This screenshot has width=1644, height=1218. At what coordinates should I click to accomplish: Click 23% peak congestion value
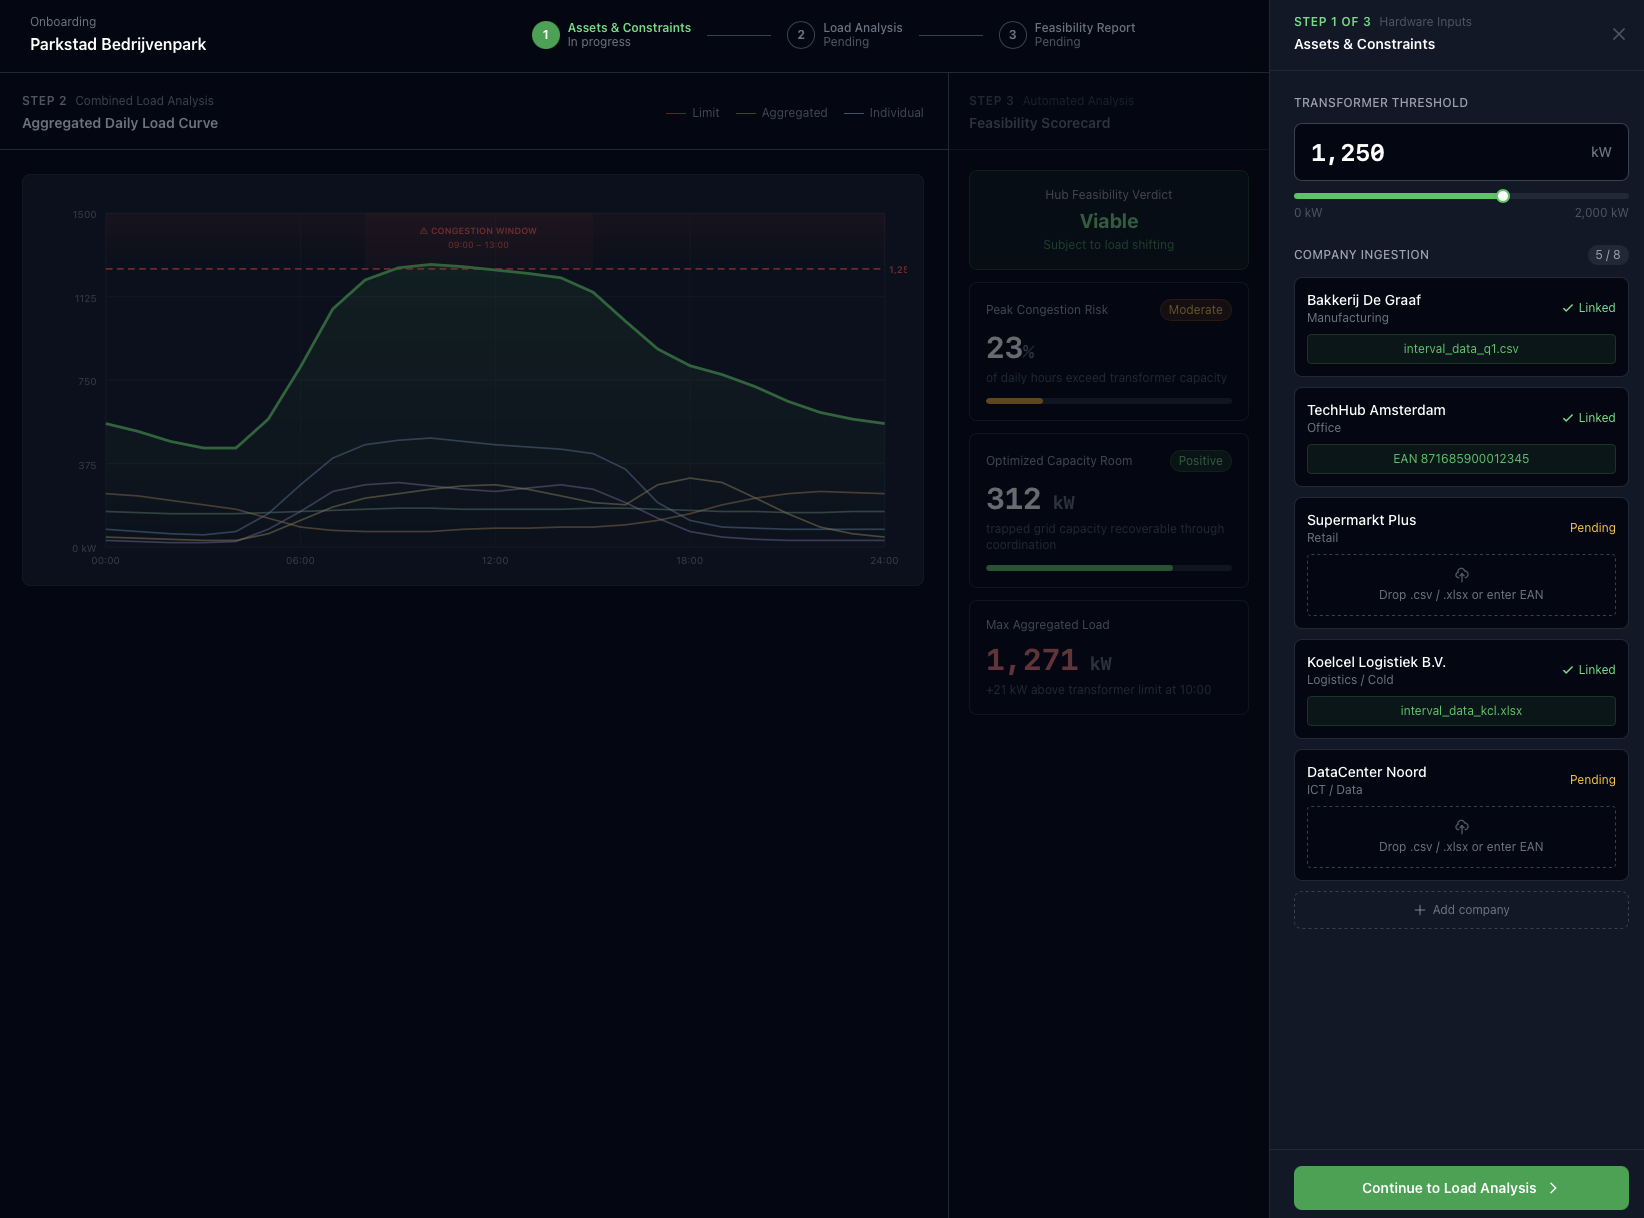tap(1010, 348)
